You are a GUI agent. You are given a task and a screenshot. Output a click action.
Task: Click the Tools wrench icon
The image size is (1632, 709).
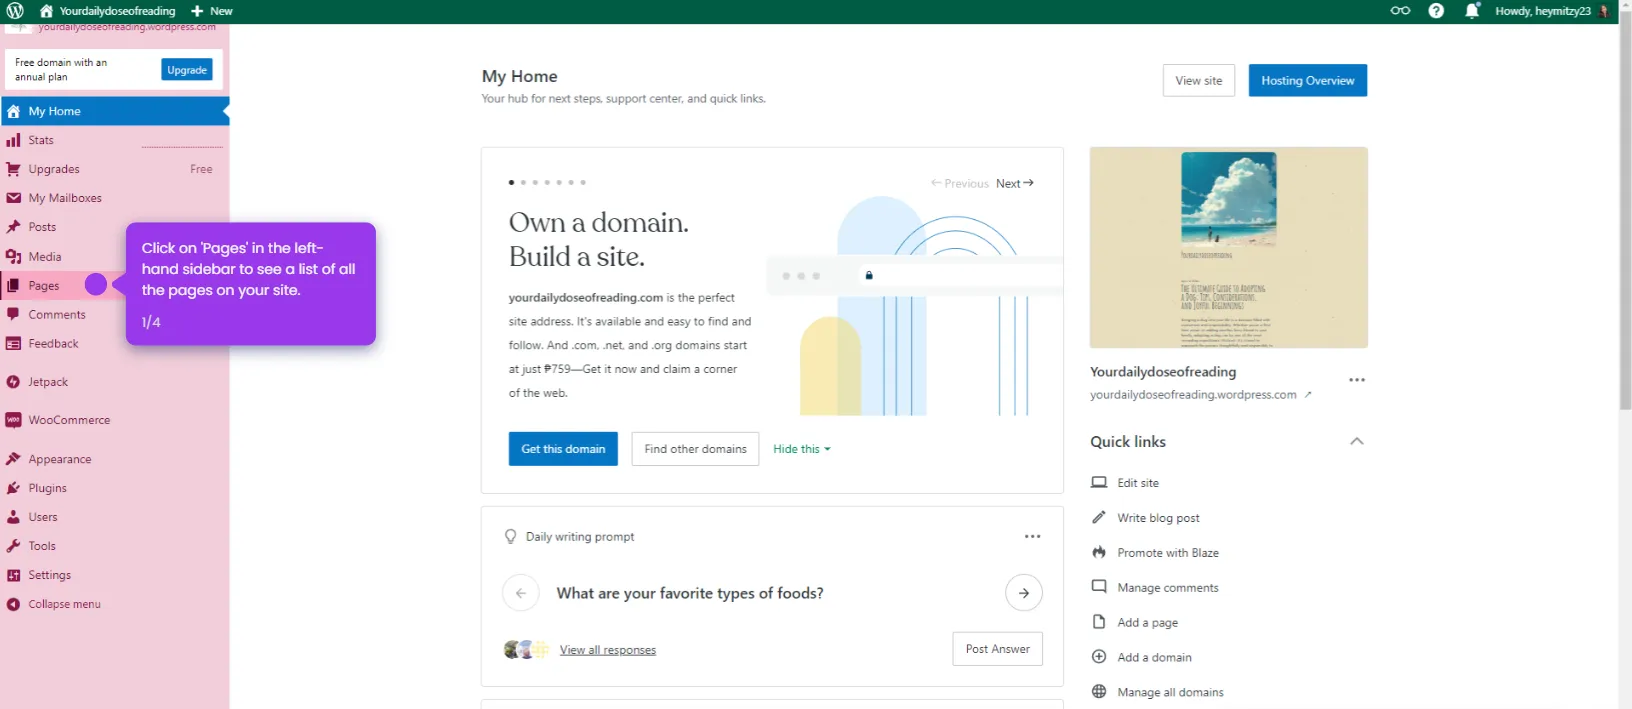pos(13,546)
